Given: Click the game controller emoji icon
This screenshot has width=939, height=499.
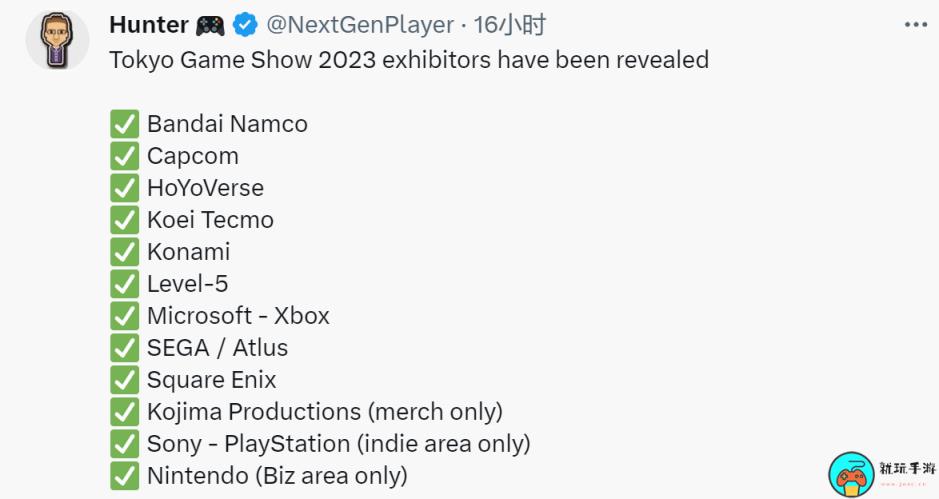Looking at the screenshot, I should (210, 26).
